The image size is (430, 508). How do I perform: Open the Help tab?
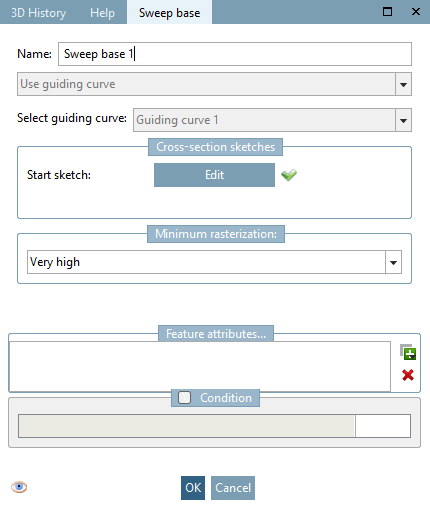[102, 13]
